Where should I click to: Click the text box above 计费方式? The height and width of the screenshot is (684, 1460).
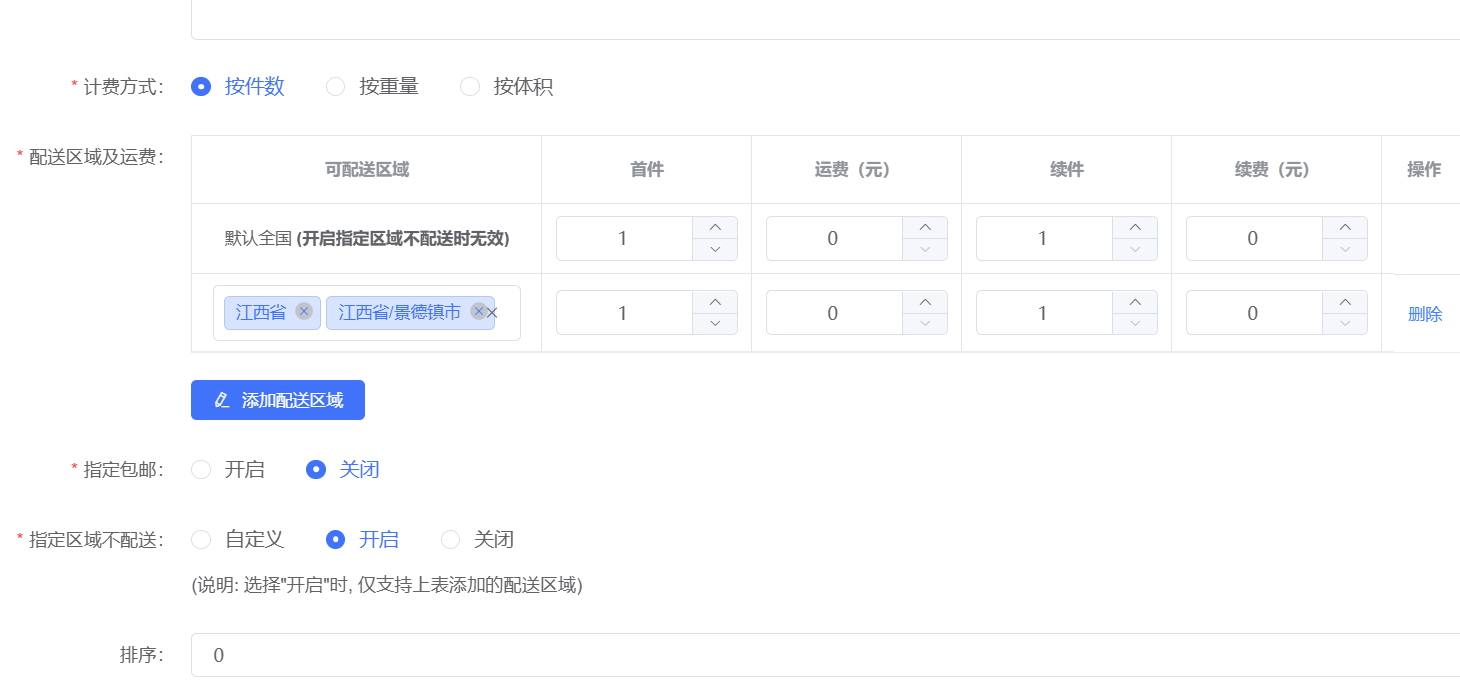825,20
